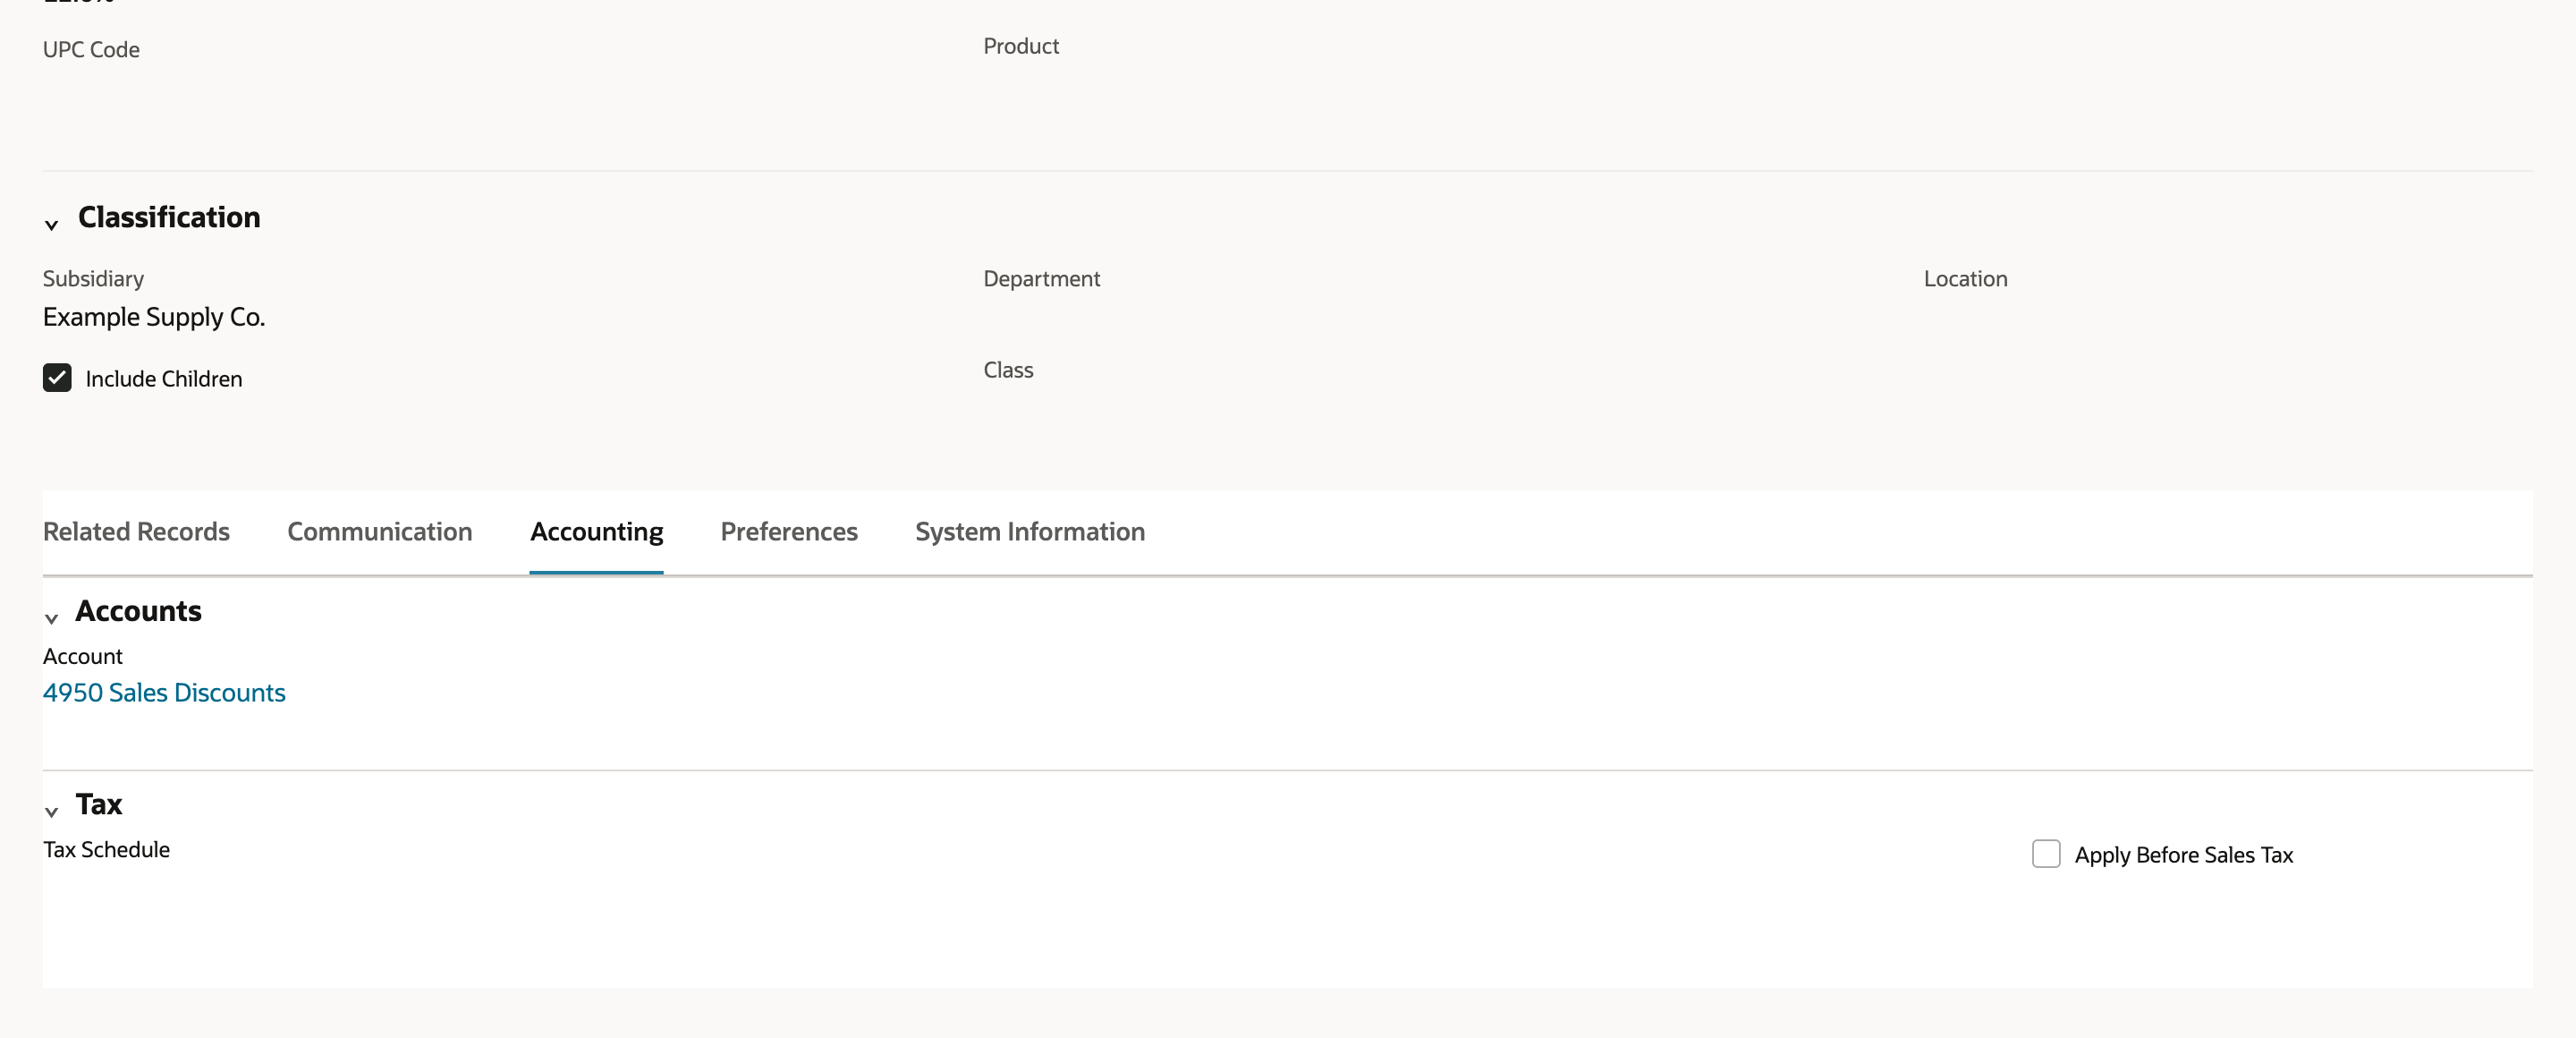Switch to the Related Records tab
Image resolution: width=2576 pixels, height=1038 pixels.
(136, 532)
